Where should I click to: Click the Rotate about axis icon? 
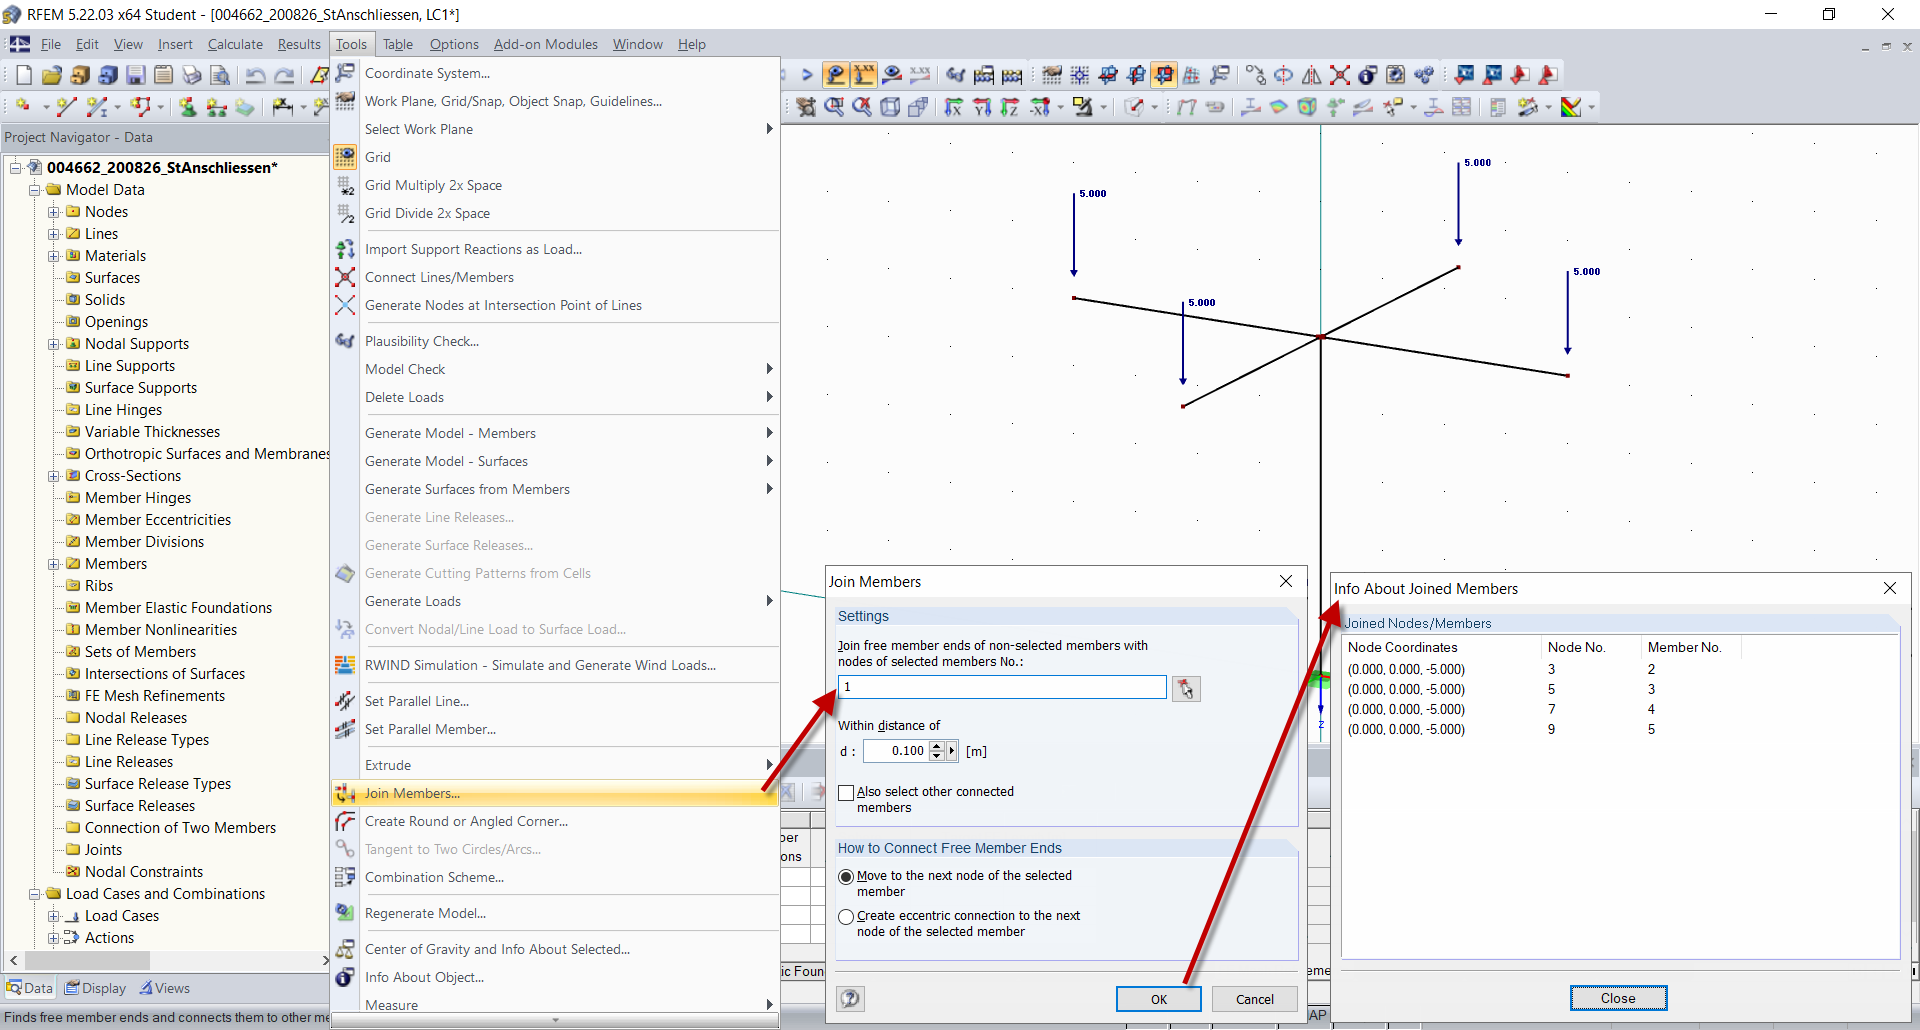1284,75
